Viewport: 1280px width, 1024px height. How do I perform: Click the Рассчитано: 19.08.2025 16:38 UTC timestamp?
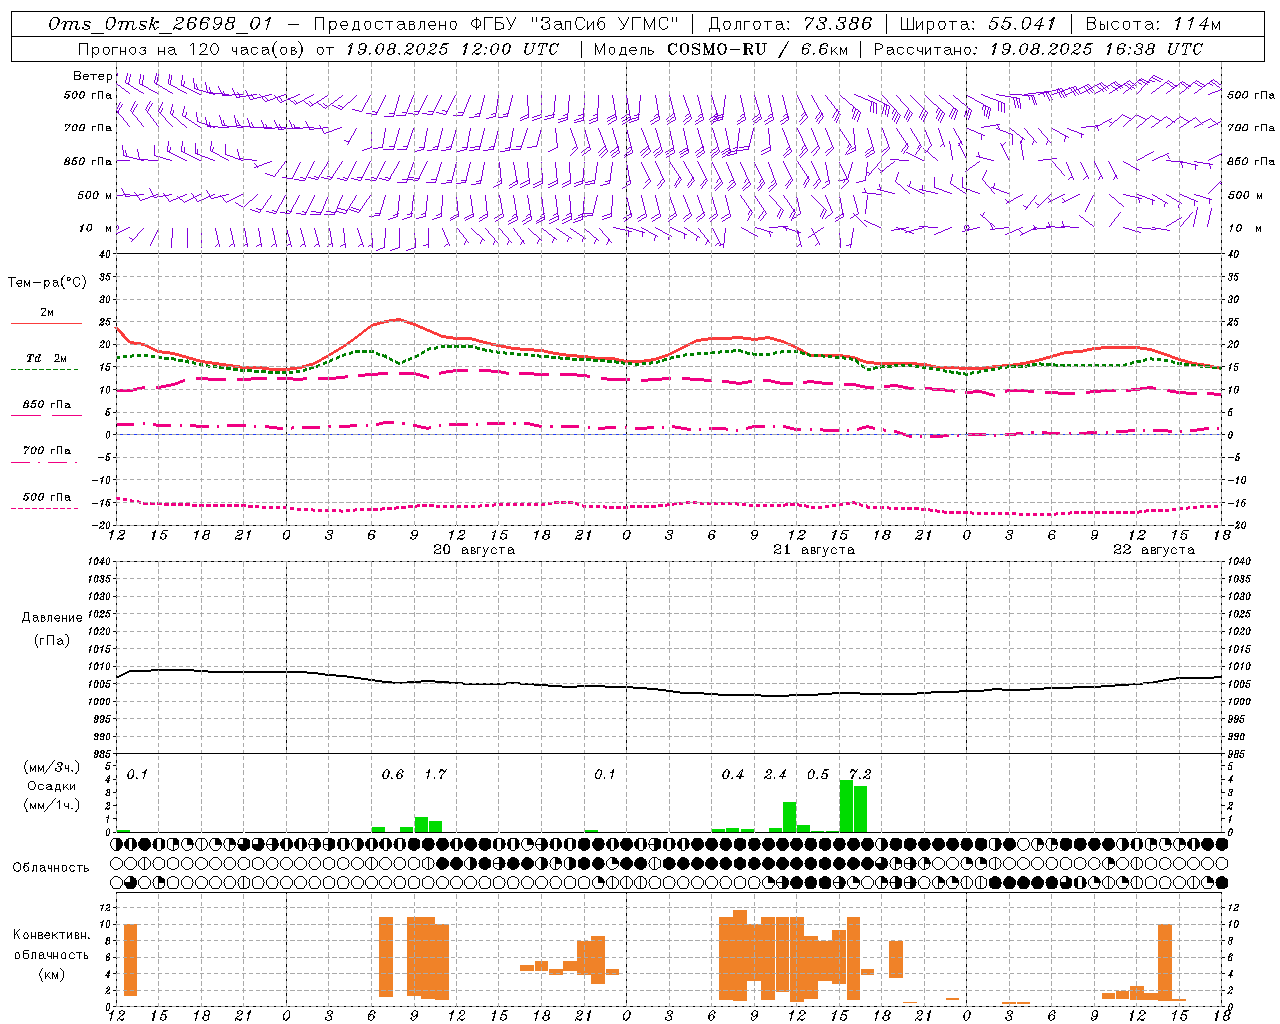click(1038, 49)
